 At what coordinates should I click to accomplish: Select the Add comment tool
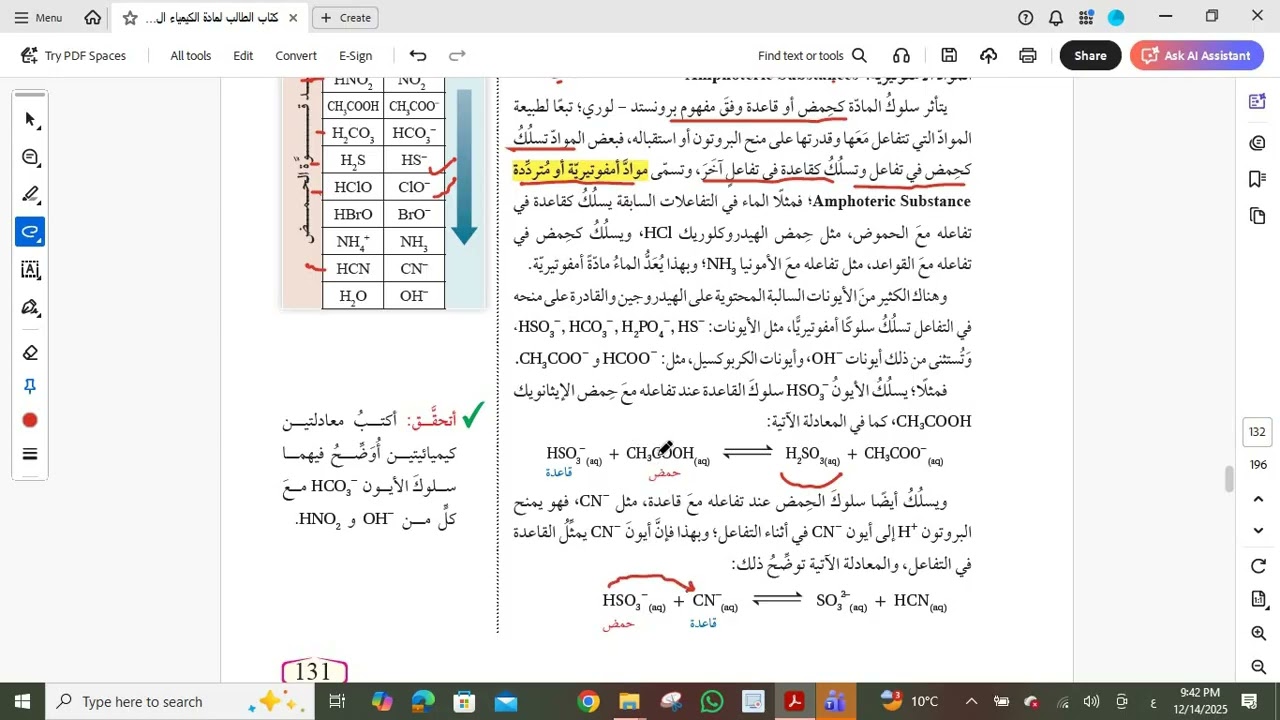(x=30, y=157)
